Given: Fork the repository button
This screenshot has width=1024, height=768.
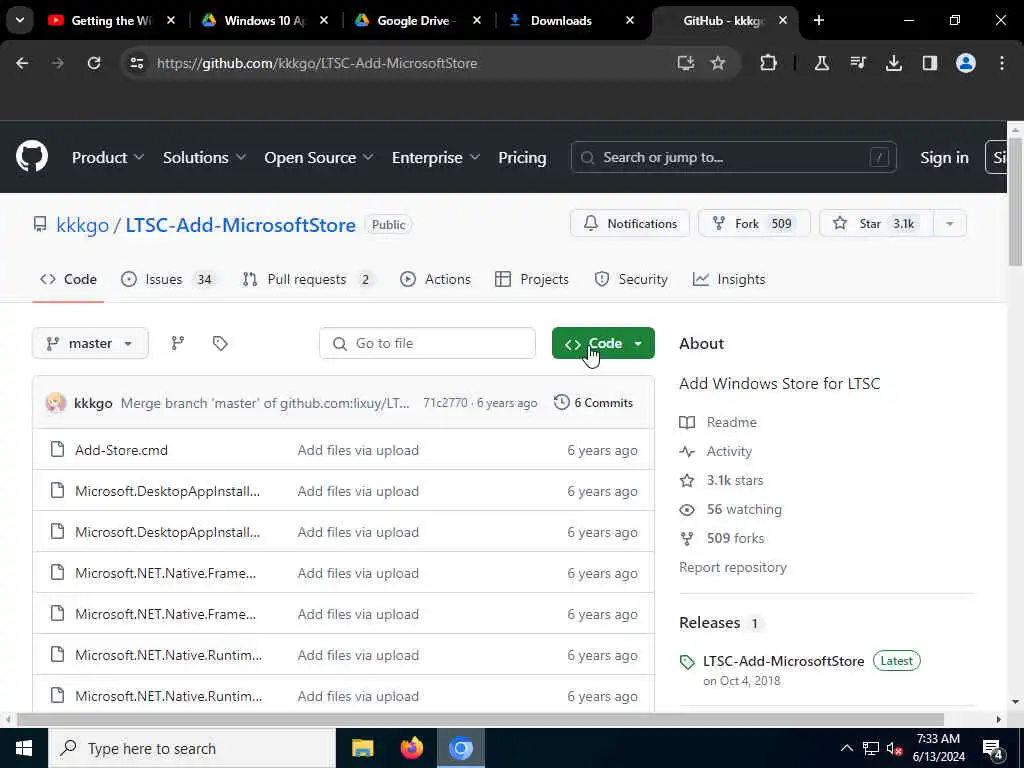Looking at the screenshot, I should coord(754,224).
